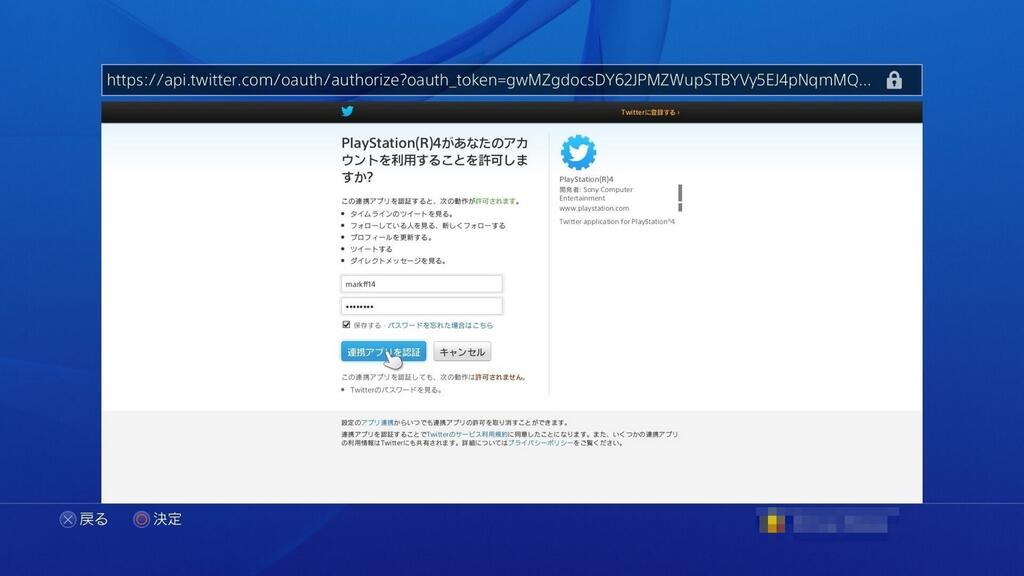Image resolution: width=1024 pixels, height=576 pixels.
Task: Click the 連携アプリを認証 authorize button
Action: [x=385, y=351]
